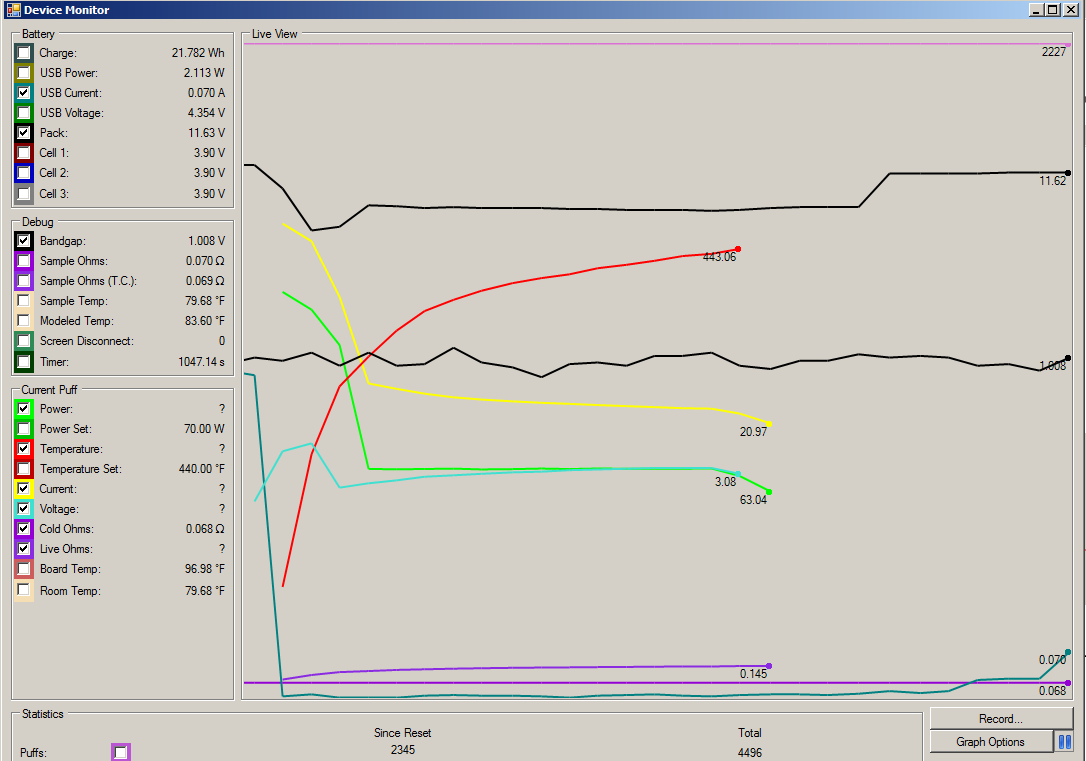This screenshot has height=761, width=1086.
Task: Click the red temperature endpoint at 443.06
Action: pyautogui.click(x=737, y=249)
